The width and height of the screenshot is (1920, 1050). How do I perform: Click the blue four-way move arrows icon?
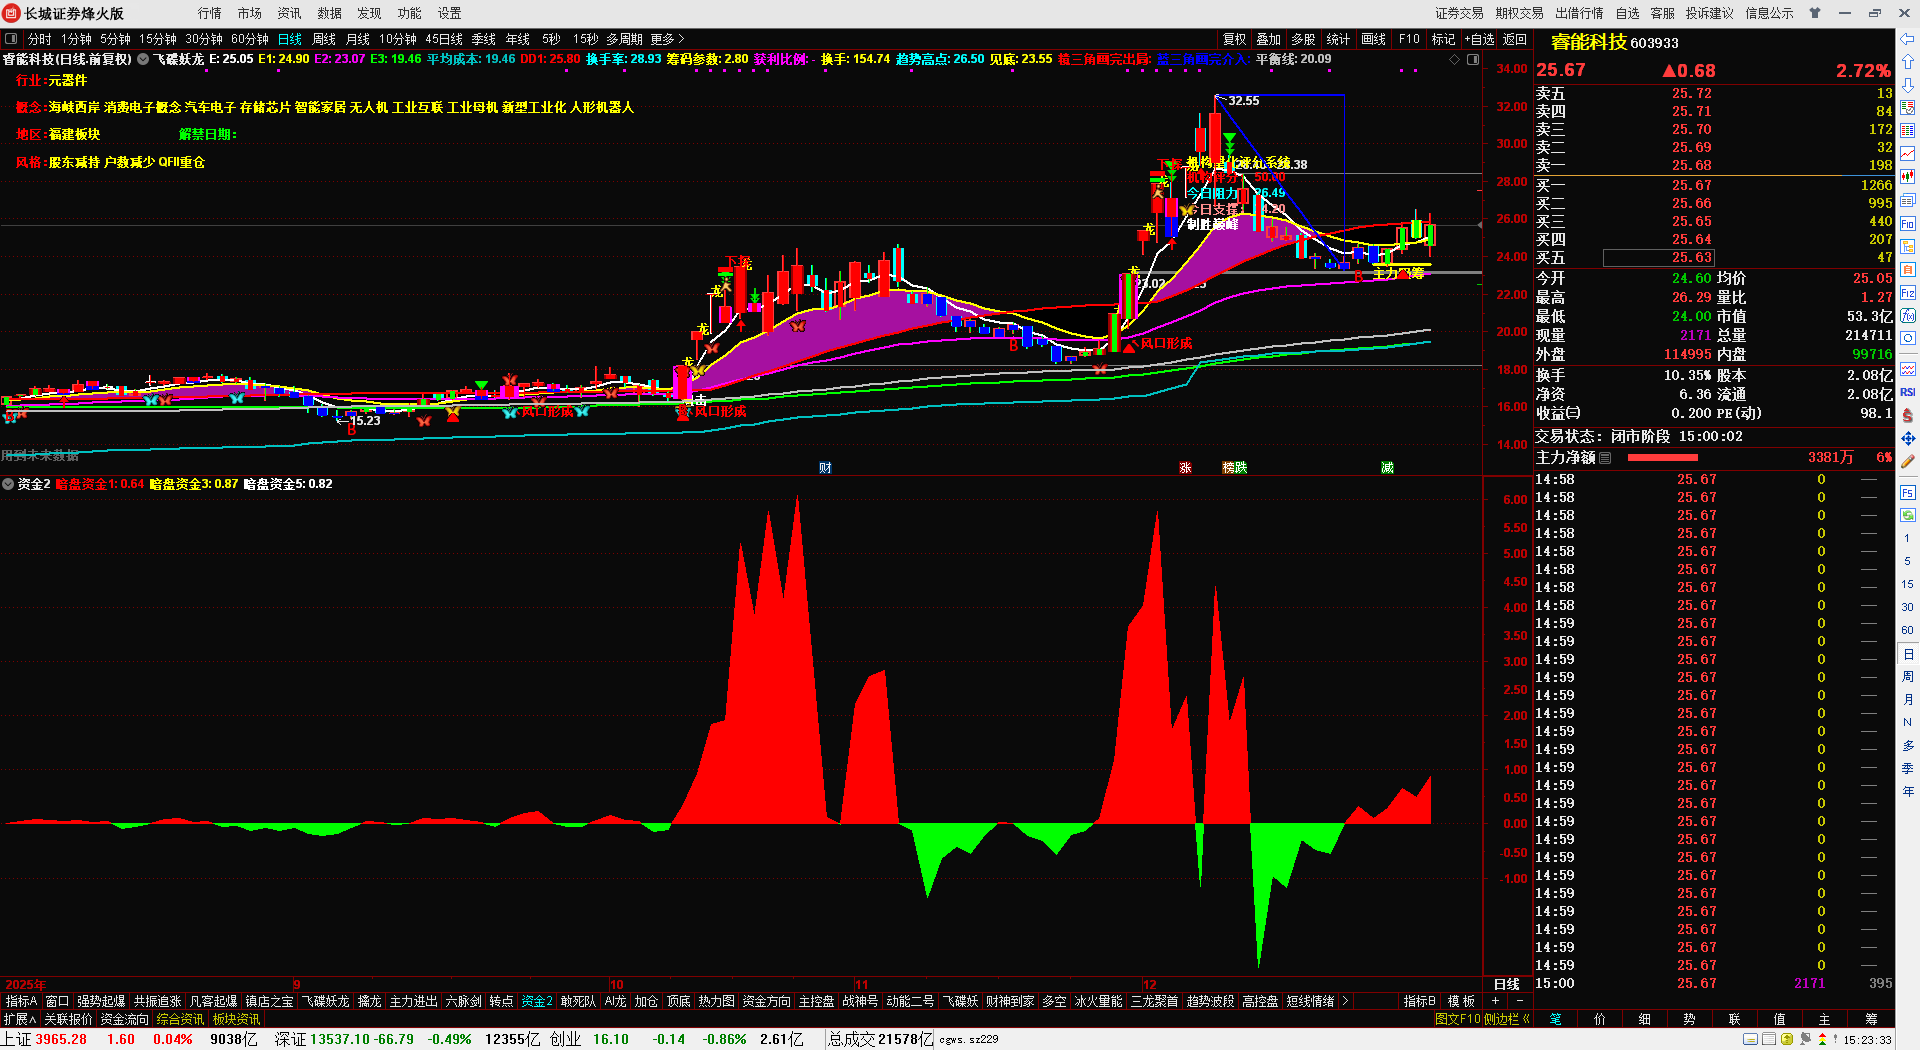click(x=1908, y=438)
